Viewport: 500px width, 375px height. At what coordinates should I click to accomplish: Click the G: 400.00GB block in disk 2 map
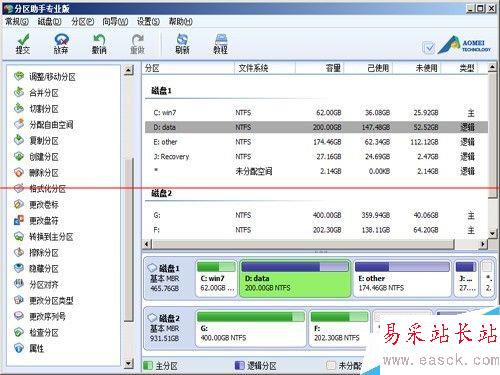click(x=251, y=329)
